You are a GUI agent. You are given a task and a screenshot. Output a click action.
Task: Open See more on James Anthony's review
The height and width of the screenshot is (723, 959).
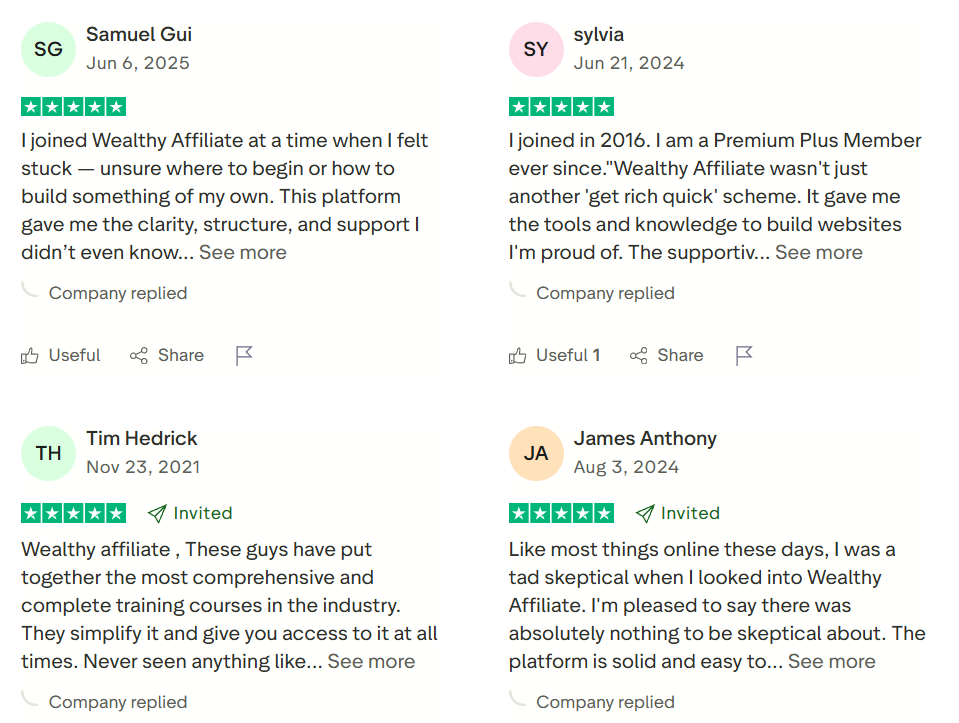(x=832, y=661)
